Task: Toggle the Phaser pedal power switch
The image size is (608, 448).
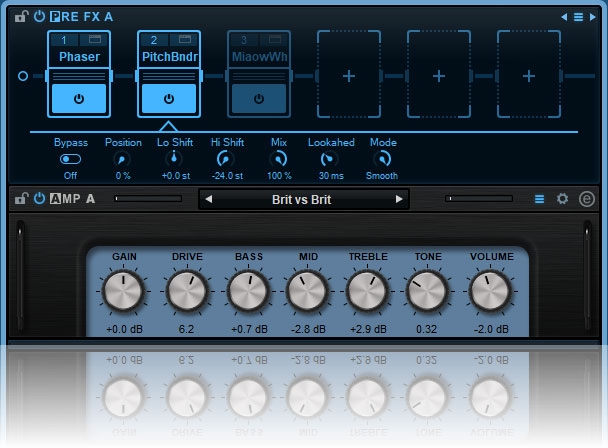Action: coord(78,99)
